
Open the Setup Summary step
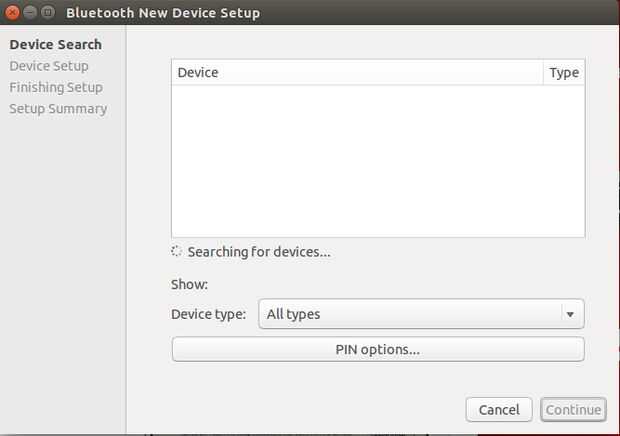[x=58, y=109]
